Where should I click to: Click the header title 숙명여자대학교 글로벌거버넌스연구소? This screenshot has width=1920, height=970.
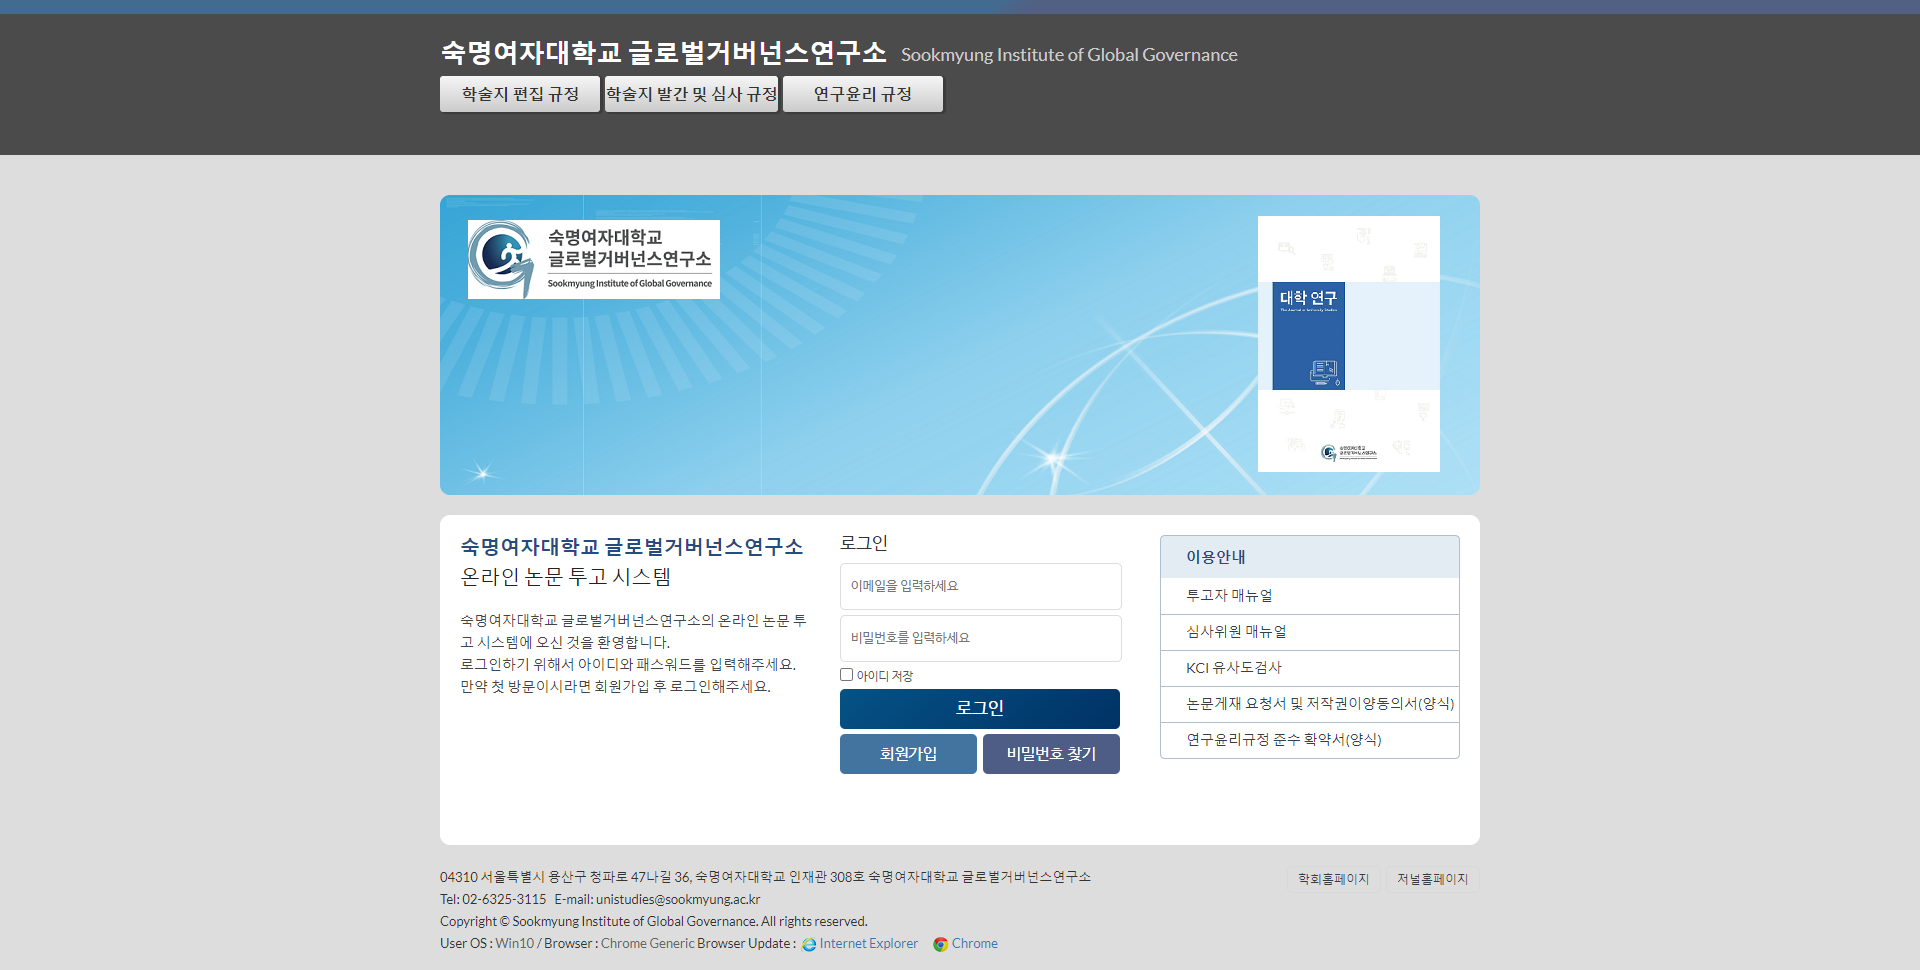tap(664, 52)
